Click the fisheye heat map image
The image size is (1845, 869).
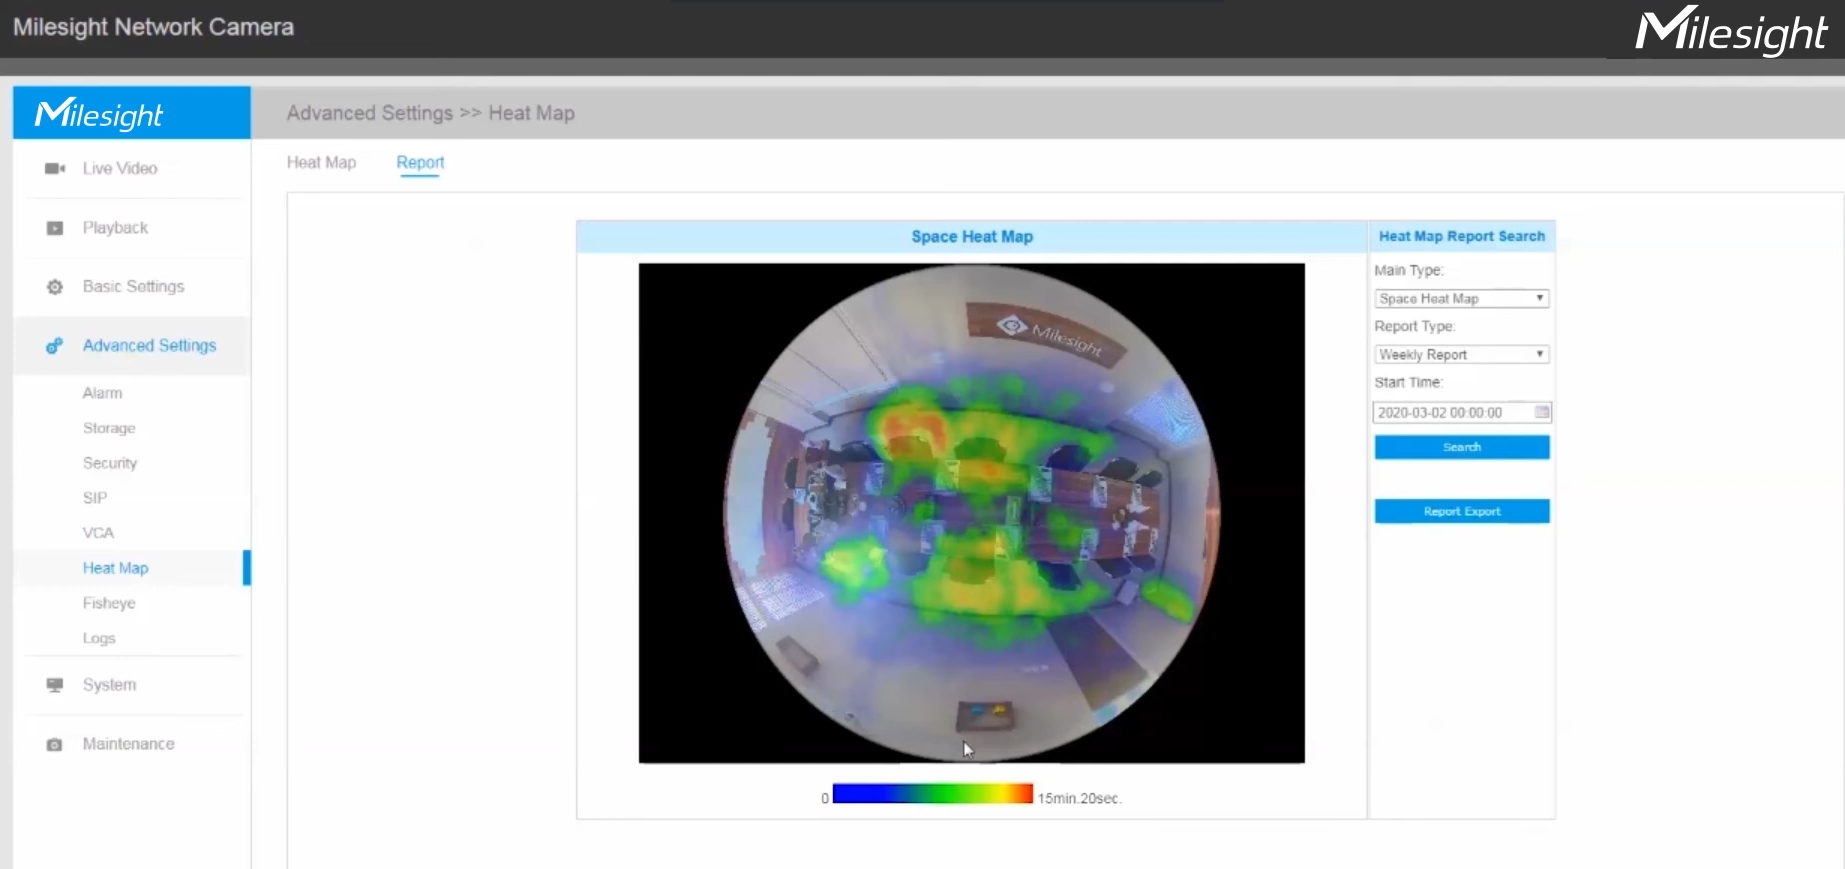(972, 513)
